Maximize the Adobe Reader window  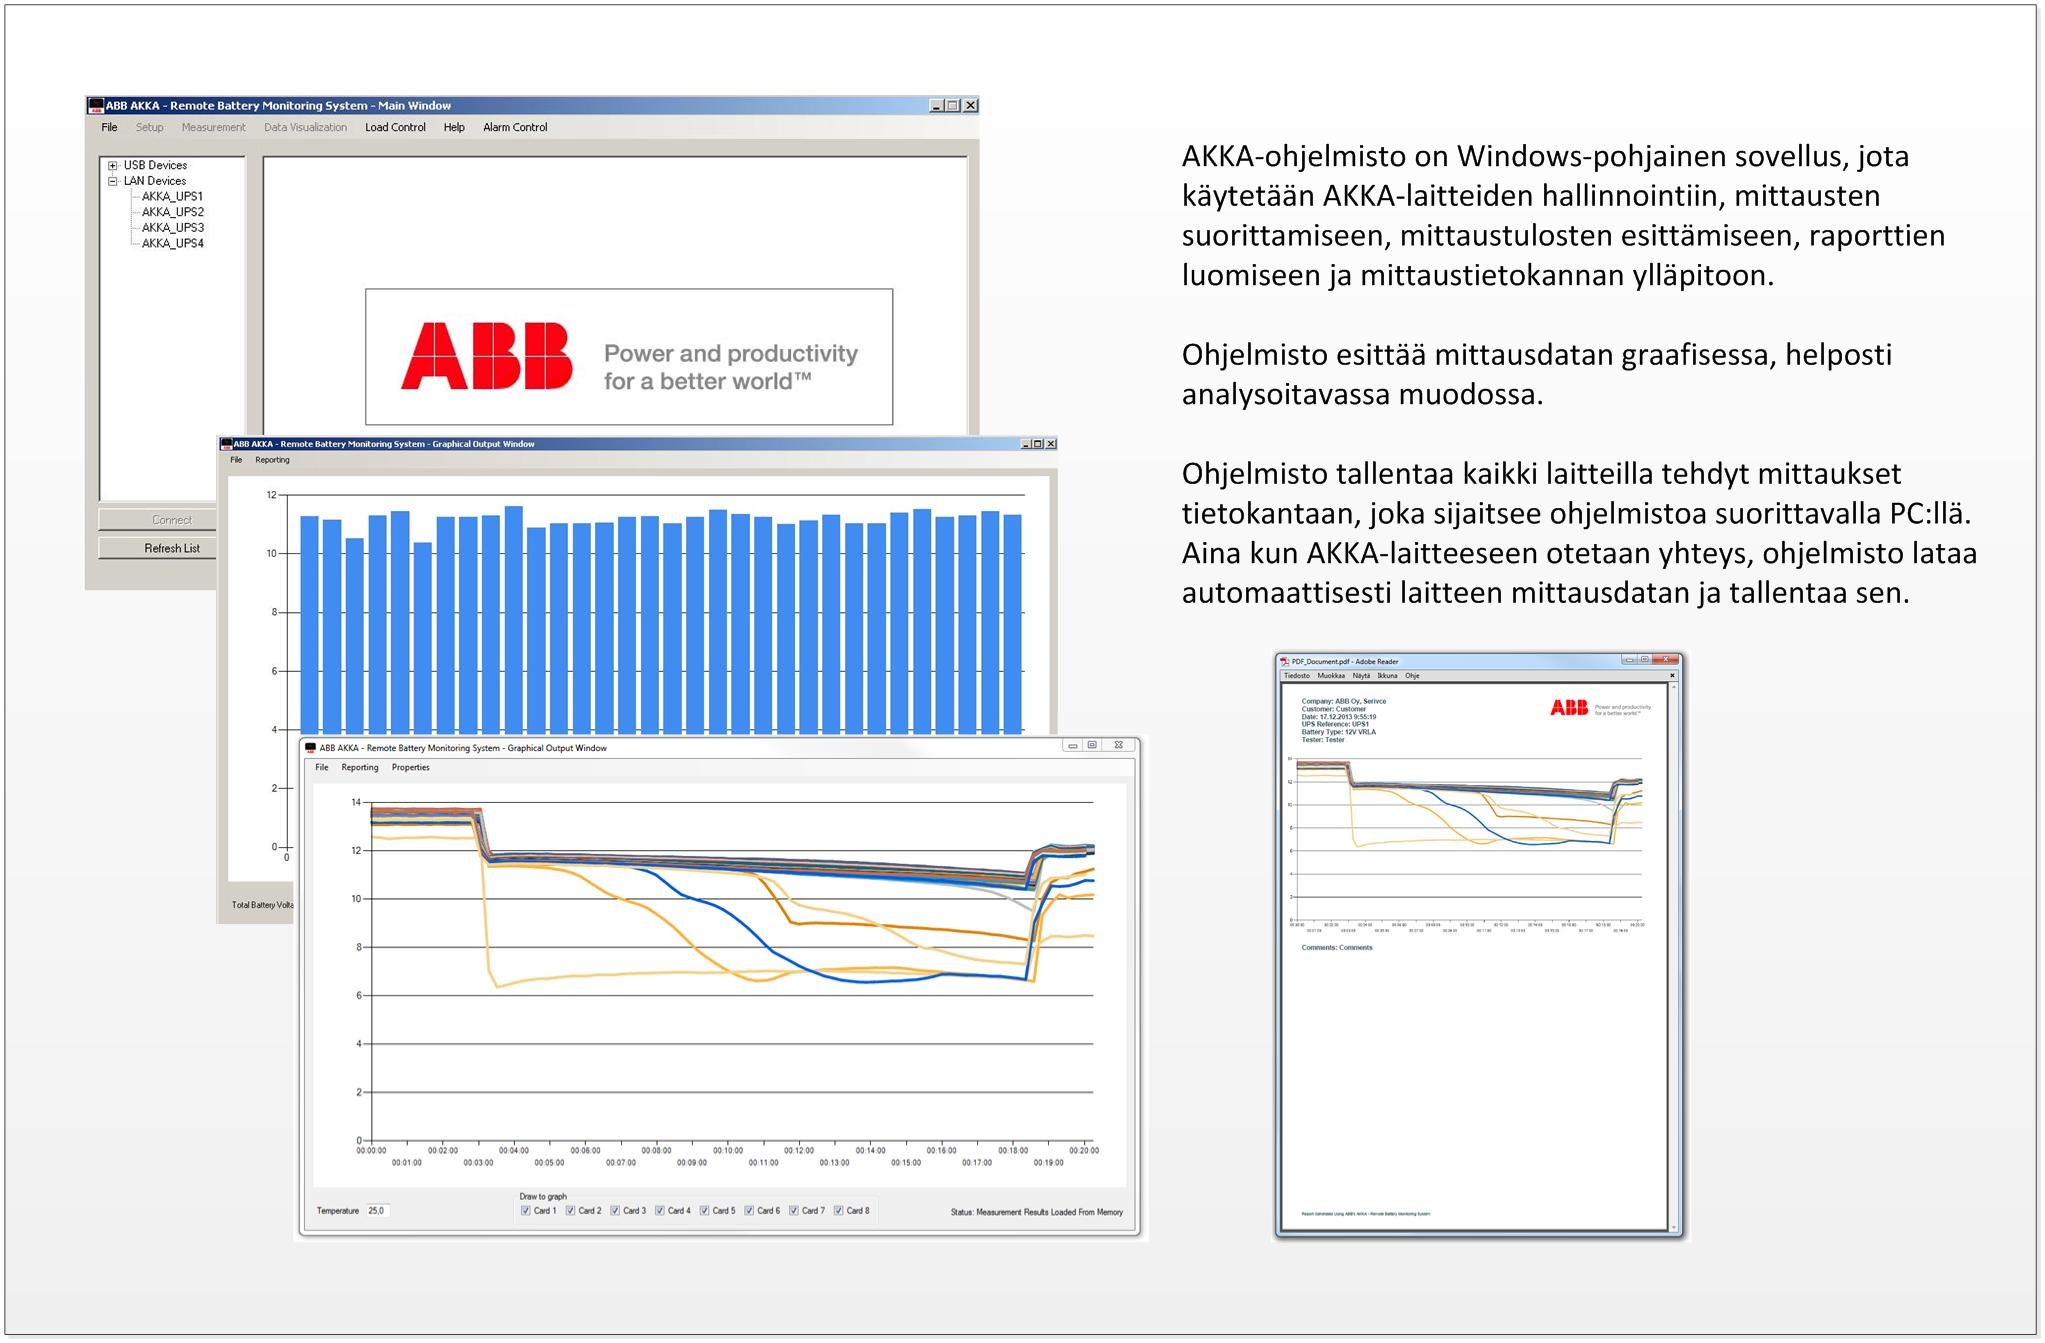(x=1644, y=660)
